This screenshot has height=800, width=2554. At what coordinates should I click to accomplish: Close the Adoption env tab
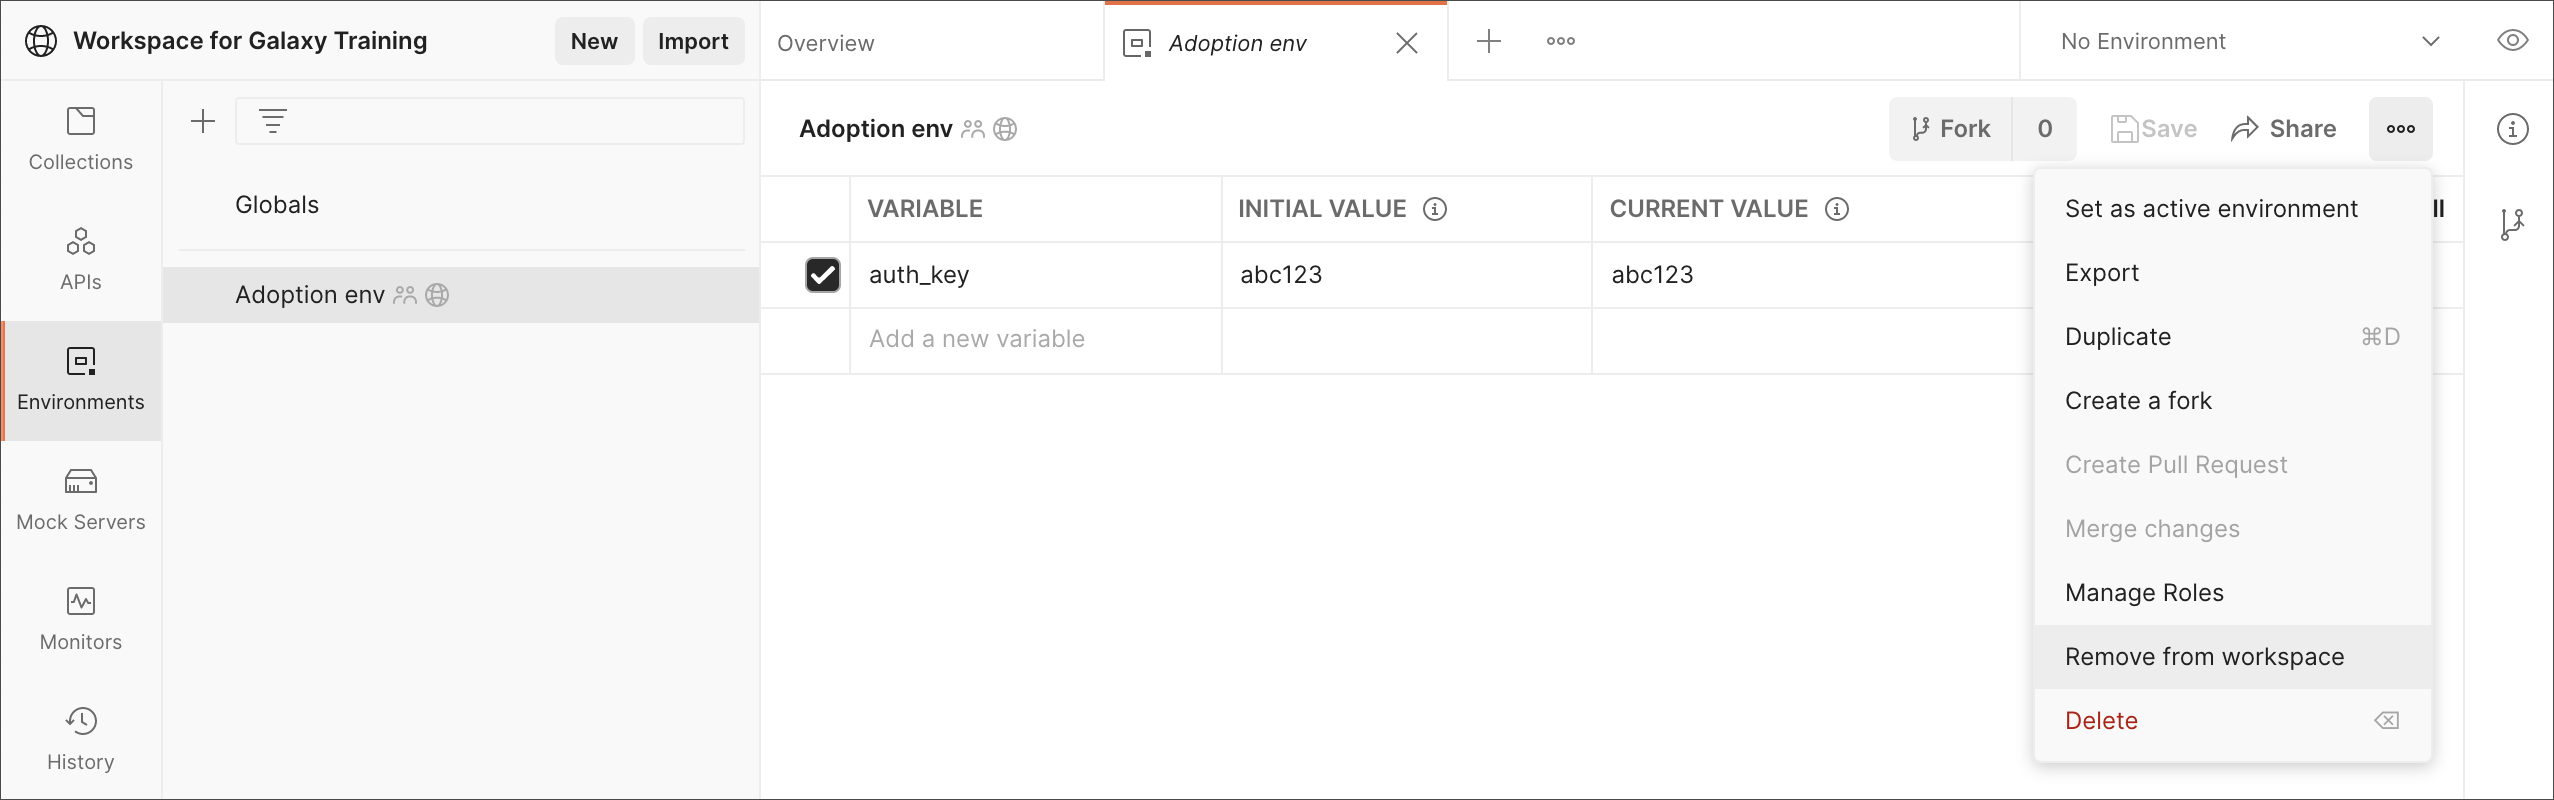[1407, 43]
